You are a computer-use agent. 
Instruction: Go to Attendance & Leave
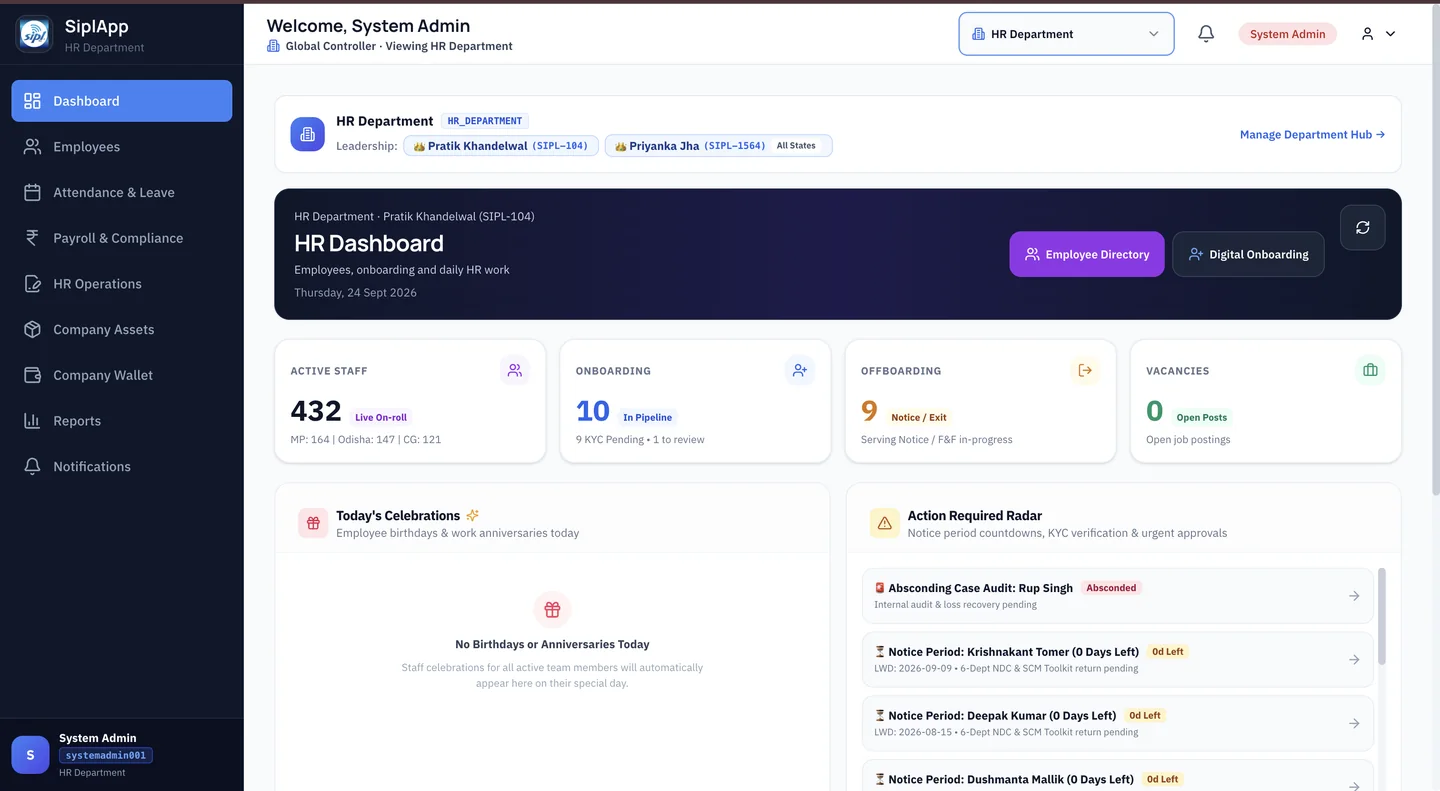122,192
